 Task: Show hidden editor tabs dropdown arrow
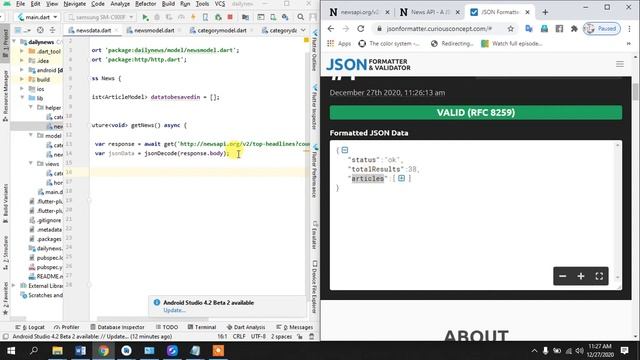[303, 30]
